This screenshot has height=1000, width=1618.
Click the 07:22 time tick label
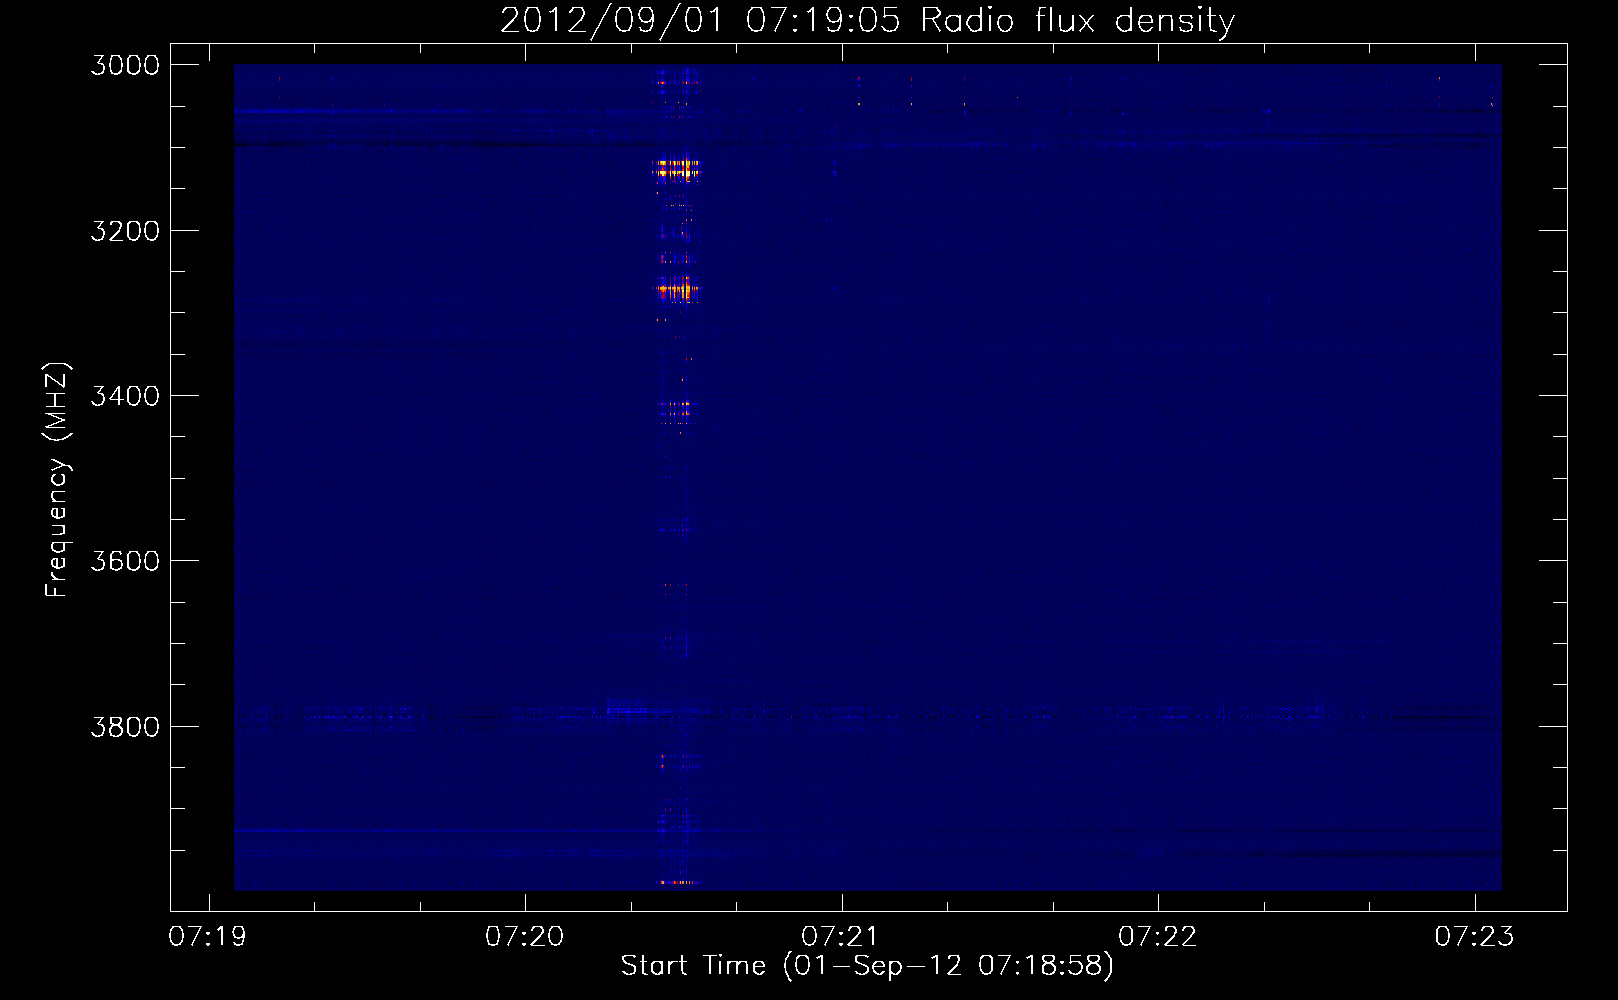pyautogui.click(x=1158, y=937)
